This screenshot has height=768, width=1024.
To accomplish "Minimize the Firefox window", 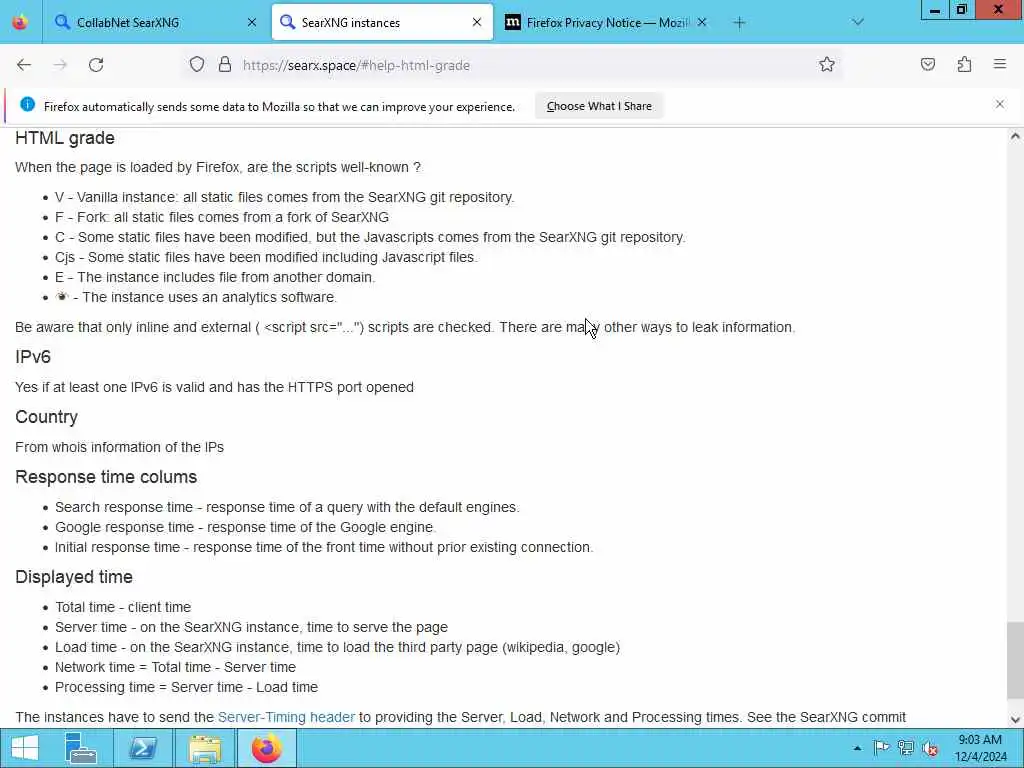I will click(935, 10).
